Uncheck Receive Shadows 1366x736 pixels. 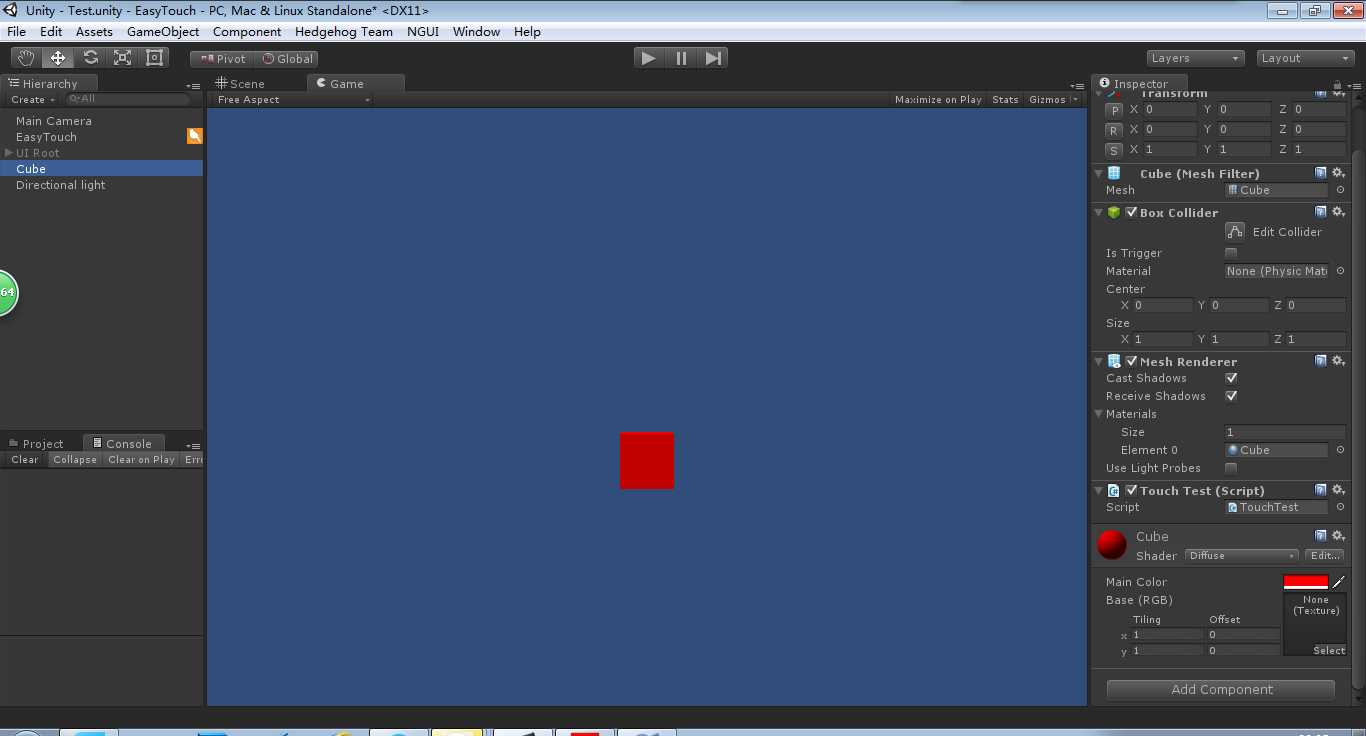pyautogui.click(x=1231, y=396)
